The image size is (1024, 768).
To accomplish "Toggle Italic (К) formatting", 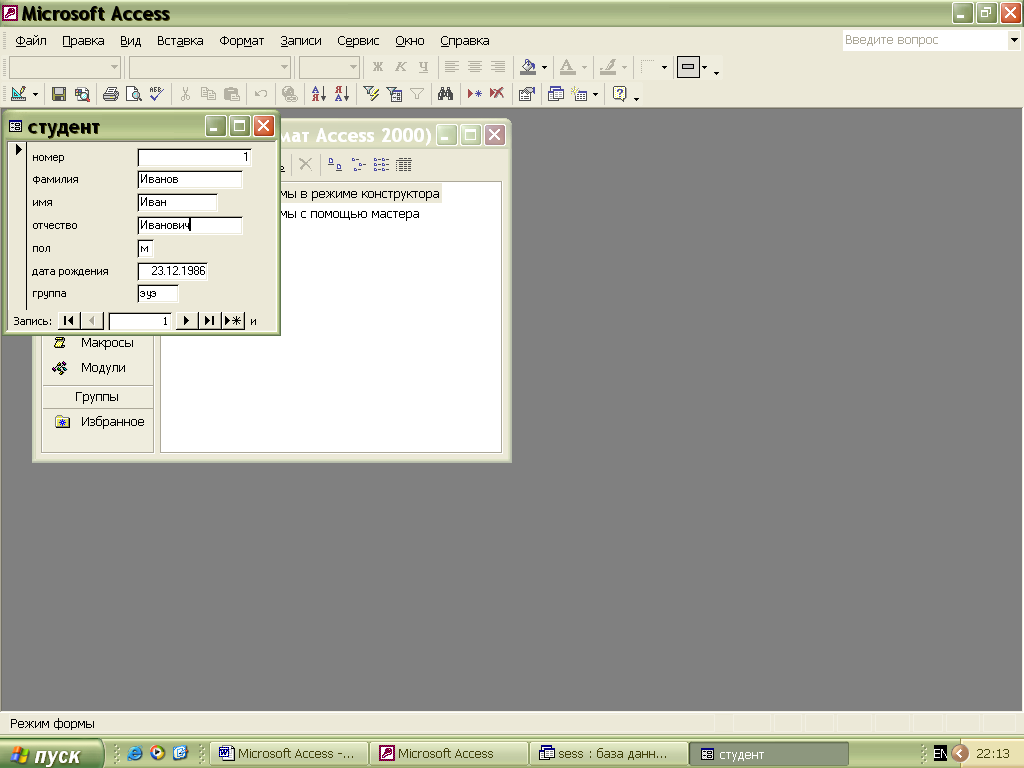I will (401, 67).
